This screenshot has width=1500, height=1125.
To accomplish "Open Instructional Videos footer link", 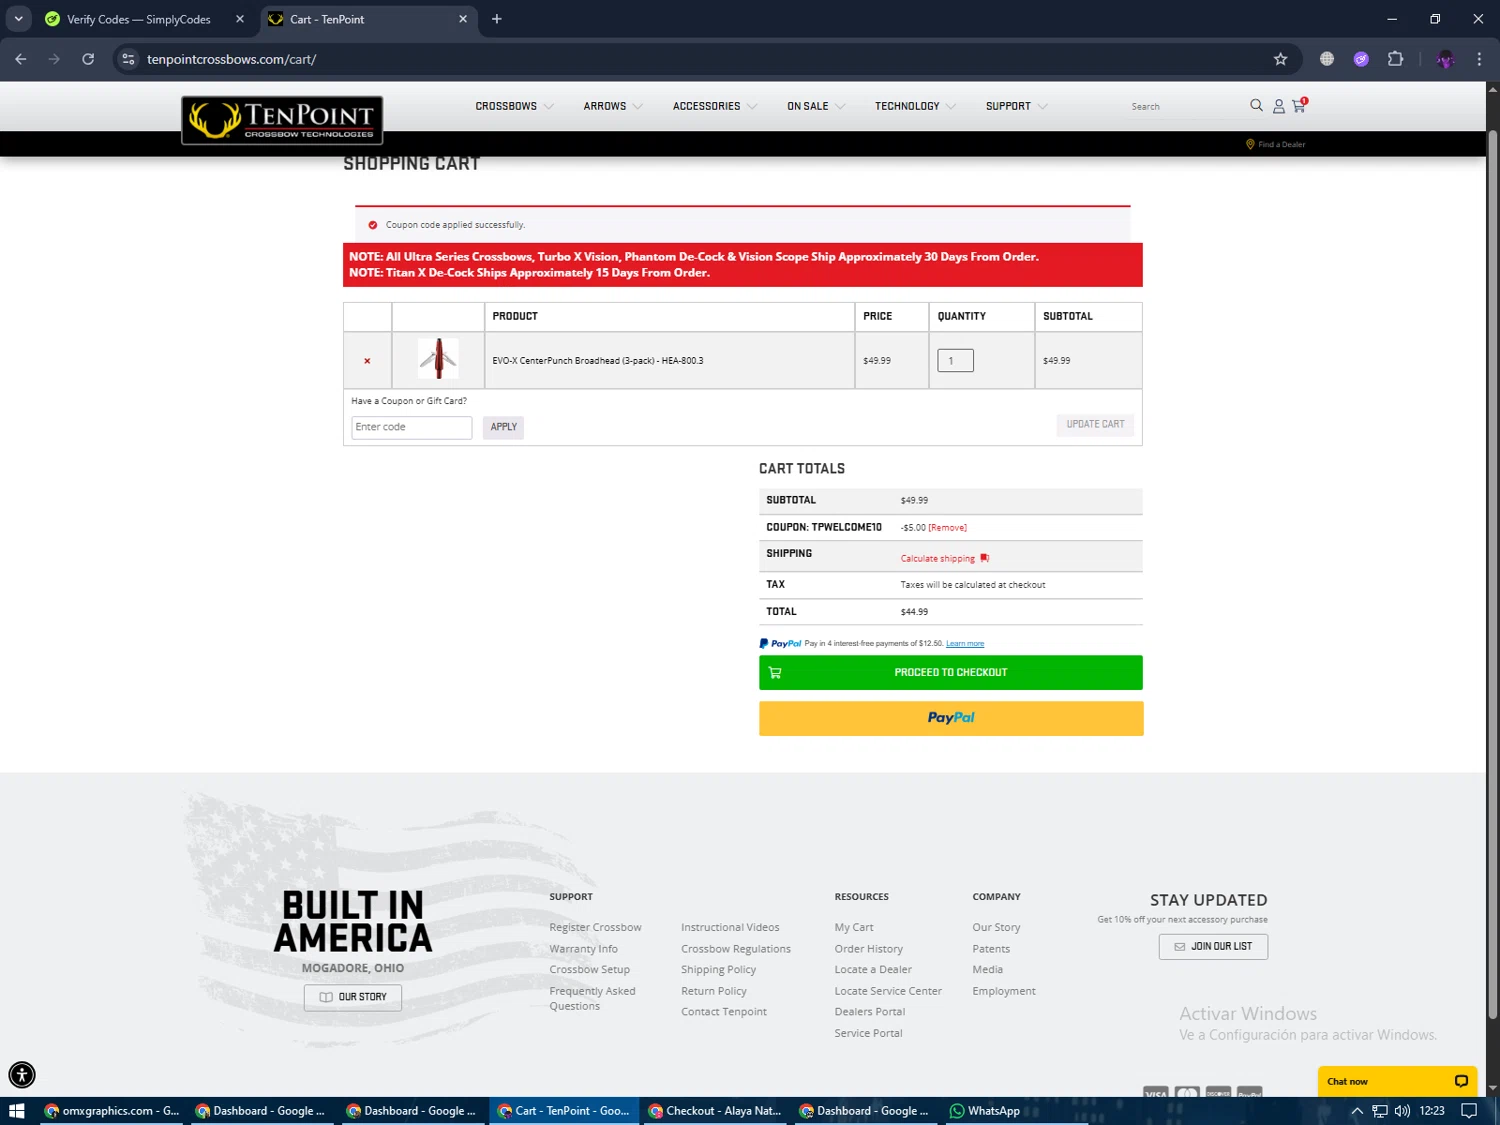I will coord(730,928).
